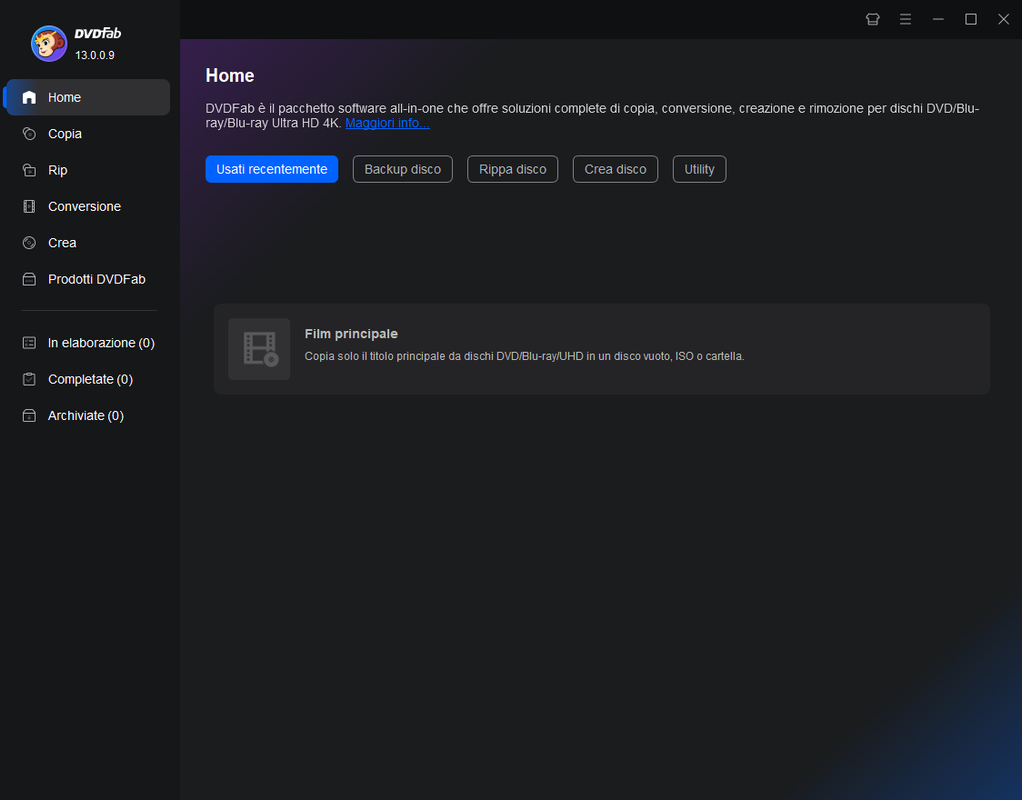Image resolution: width=1022 pixels, height=800 pixels.
Task: Select the Usati recentemente tab
Action: tap(272, 169)
